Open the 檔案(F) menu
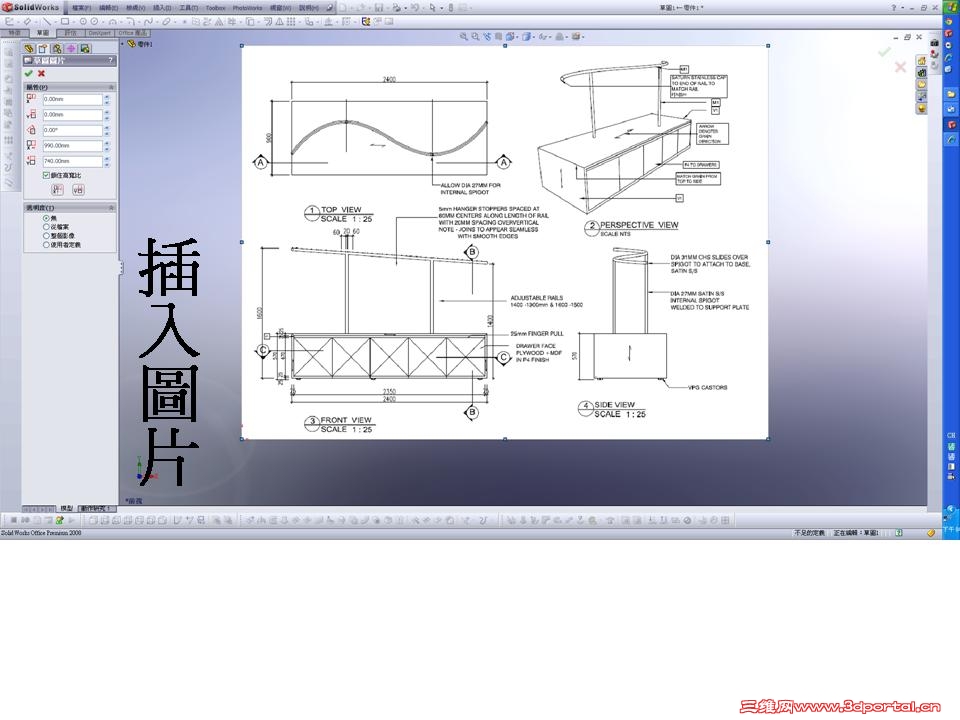960x720 pixels. pos(81,8)
